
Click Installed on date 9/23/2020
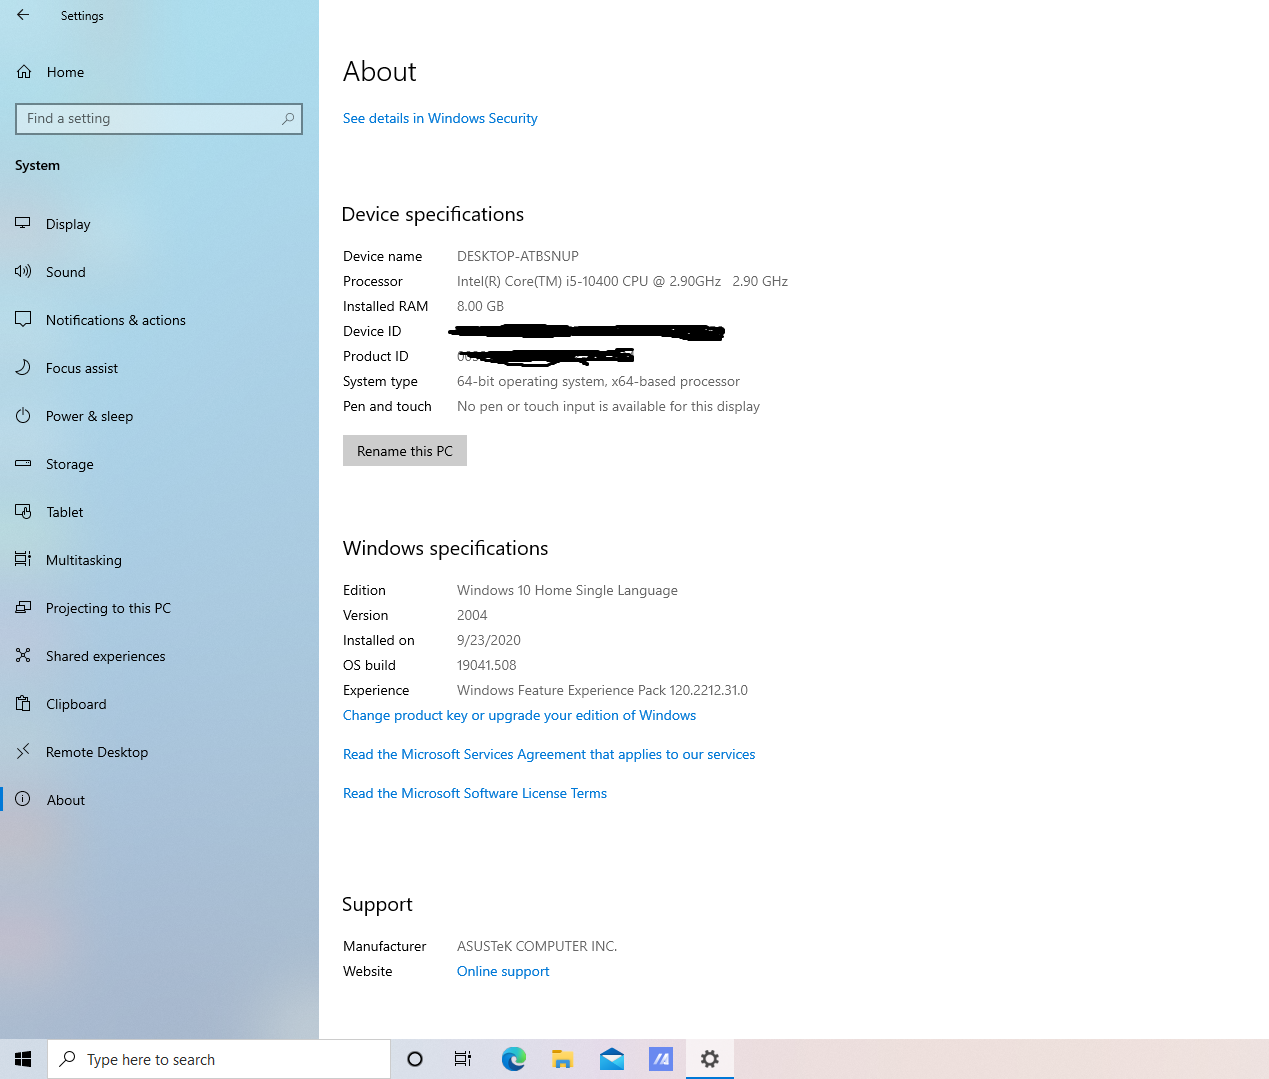[489, 640]
